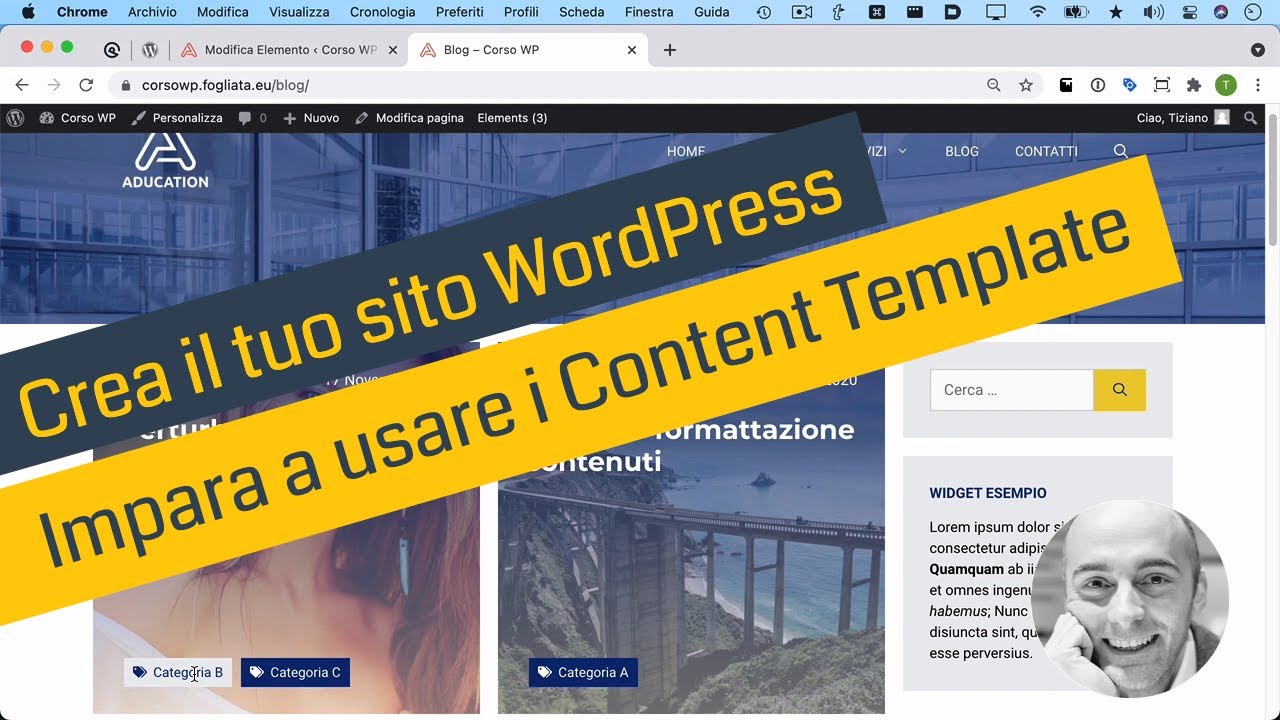This screenshot has height=720, width=1280.
Task: Click inside the Cerca search field
Action: (x=1010, y=389)
